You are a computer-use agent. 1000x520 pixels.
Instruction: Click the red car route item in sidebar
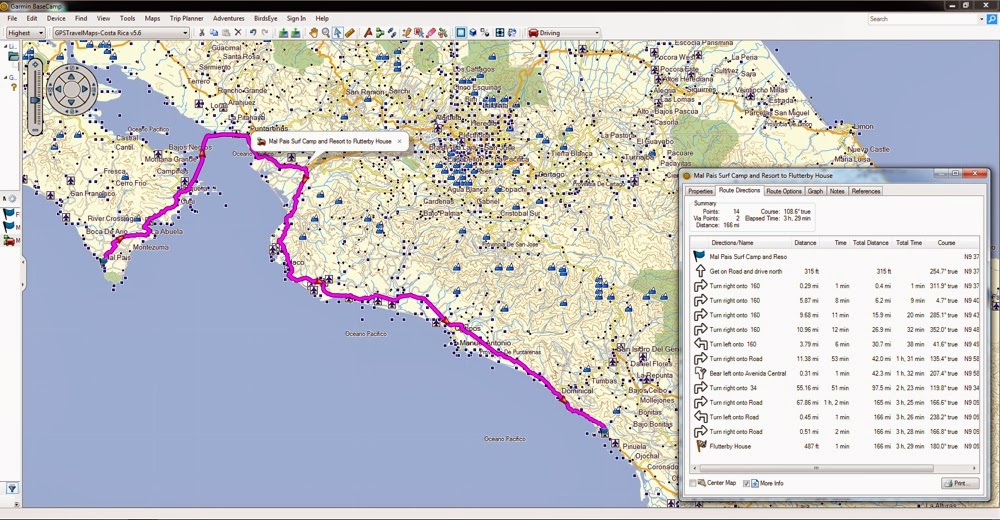pos(9,241)
